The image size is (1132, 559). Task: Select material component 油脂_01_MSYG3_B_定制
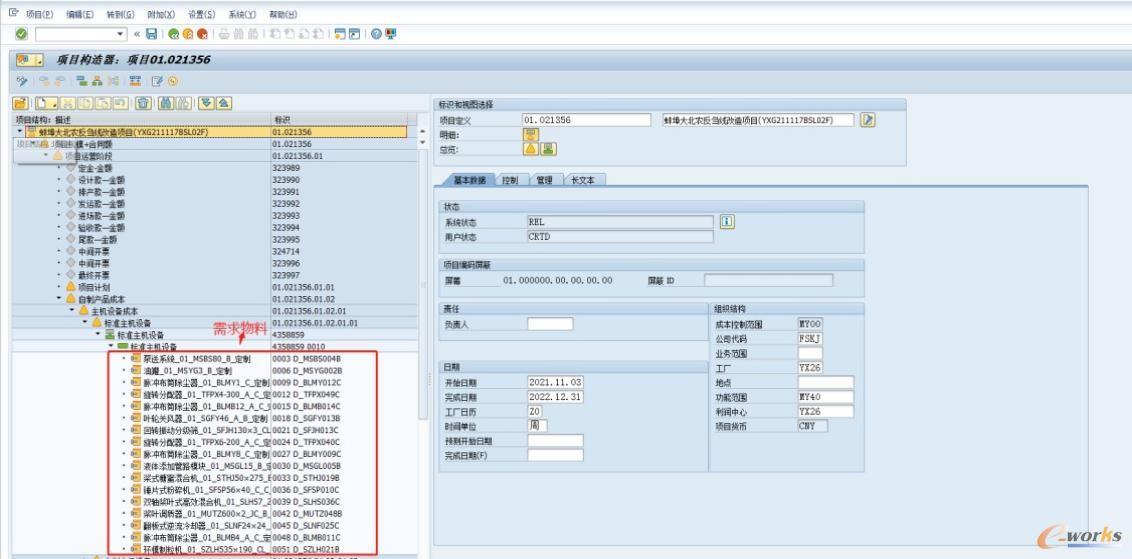pyautogui.click(x=187, y=370)
